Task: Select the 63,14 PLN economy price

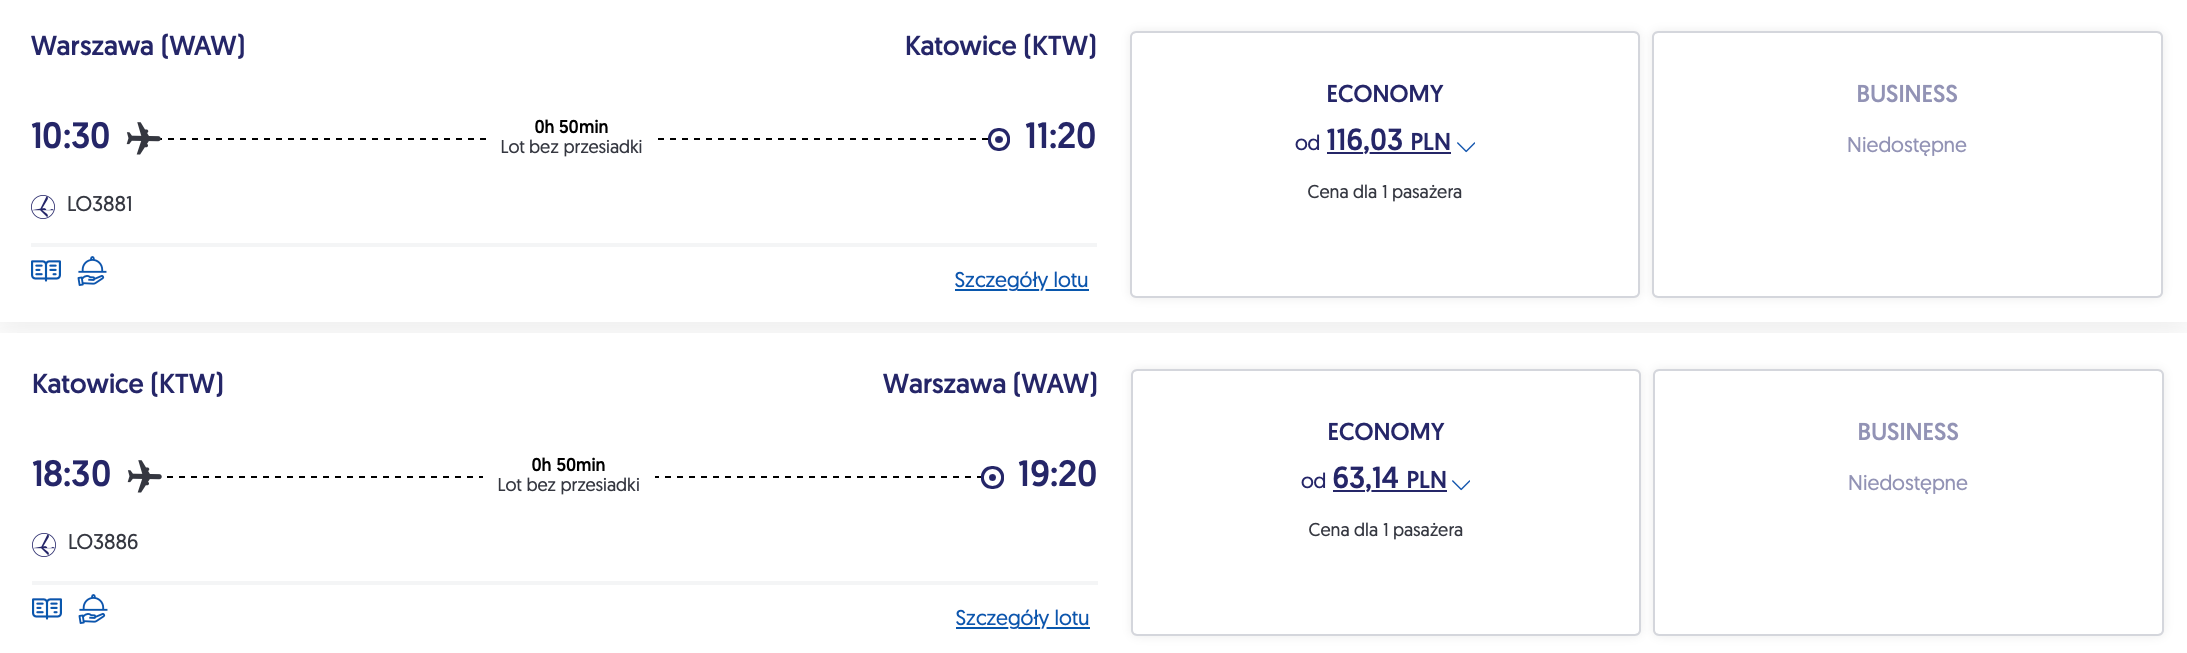Action: click(1388, 480)
